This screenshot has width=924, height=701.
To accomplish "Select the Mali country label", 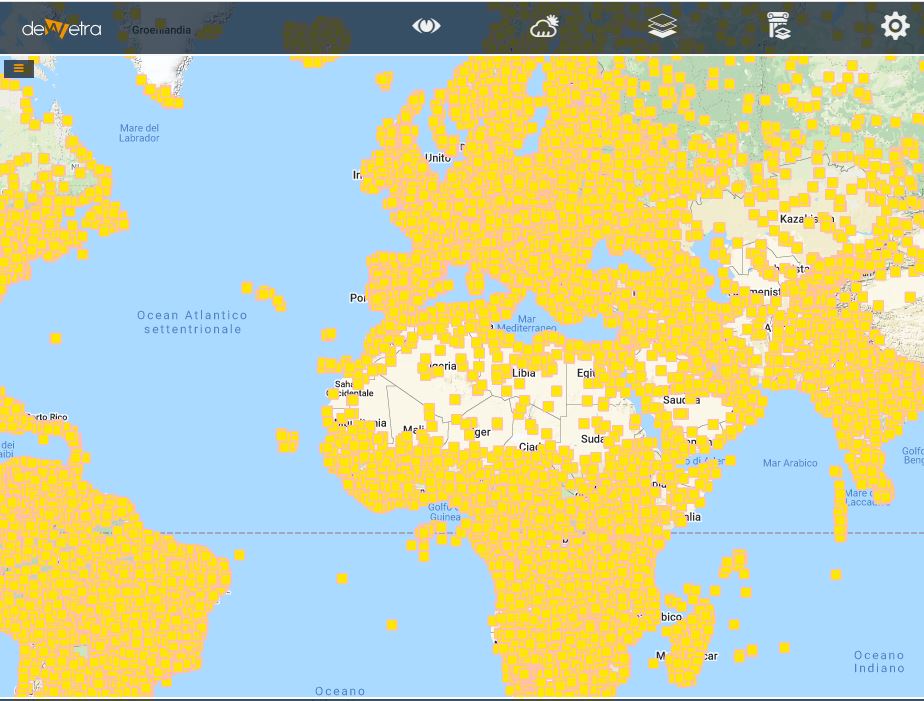I will 413,431.
